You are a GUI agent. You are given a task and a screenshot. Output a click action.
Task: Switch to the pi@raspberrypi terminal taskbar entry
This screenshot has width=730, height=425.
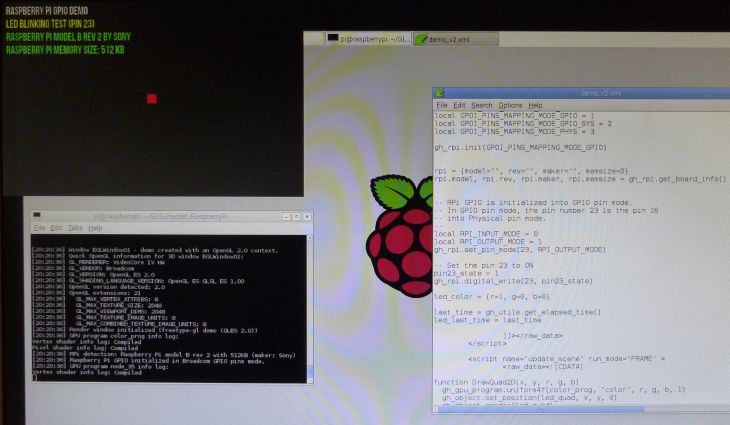coord(368,39)
